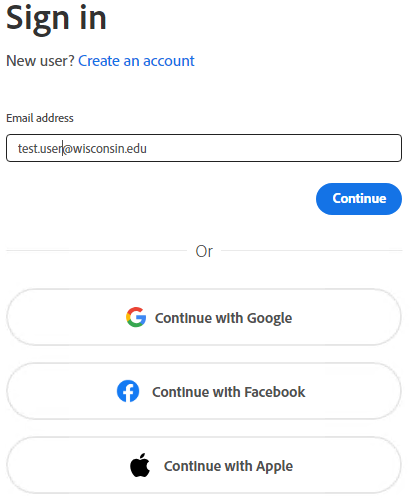Image resolution: width=414 pixels, height=504 pixels.
Task: Click the blue Continue button
Action: 359,199
